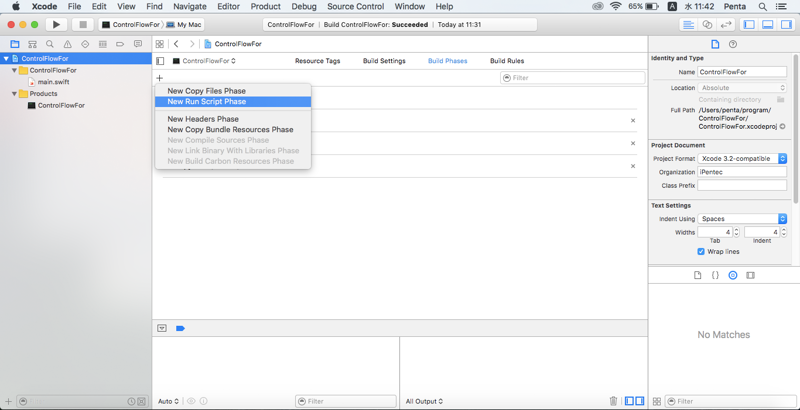This screenshot has width=800, height=410.
Task: Open the related items grid menu
Action: pyautogui.click(x=160, y=44)
